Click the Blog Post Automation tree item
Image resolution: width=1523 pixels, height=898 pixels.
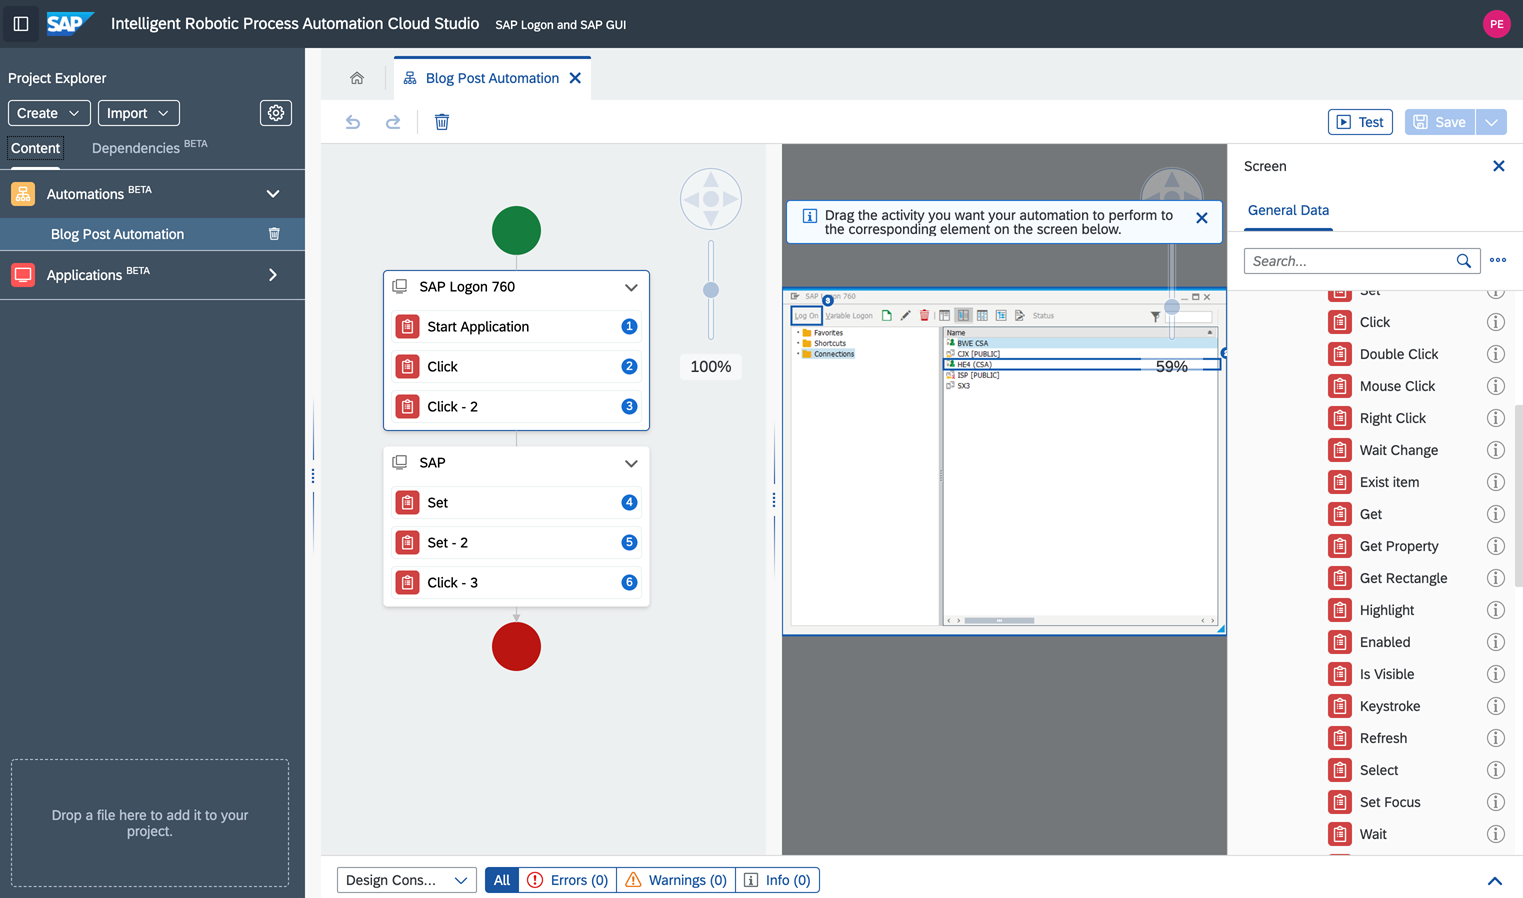[152, 234]
